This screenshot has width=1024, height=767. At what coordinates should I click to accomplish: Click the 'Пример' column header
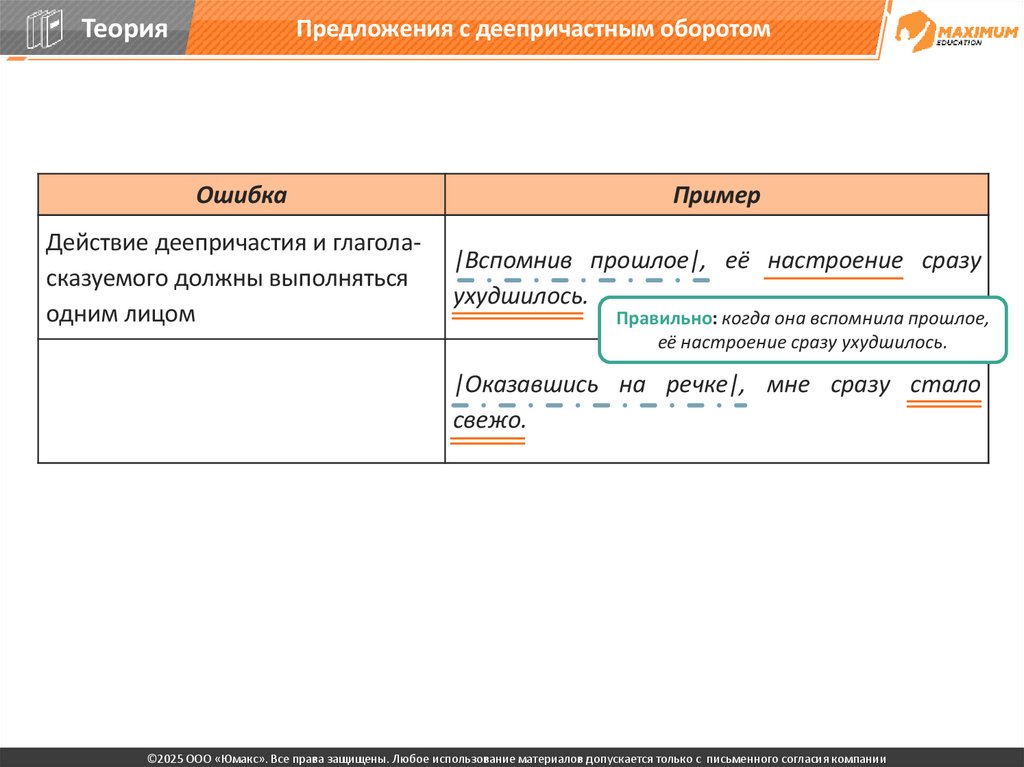click(x=716, y=195)
